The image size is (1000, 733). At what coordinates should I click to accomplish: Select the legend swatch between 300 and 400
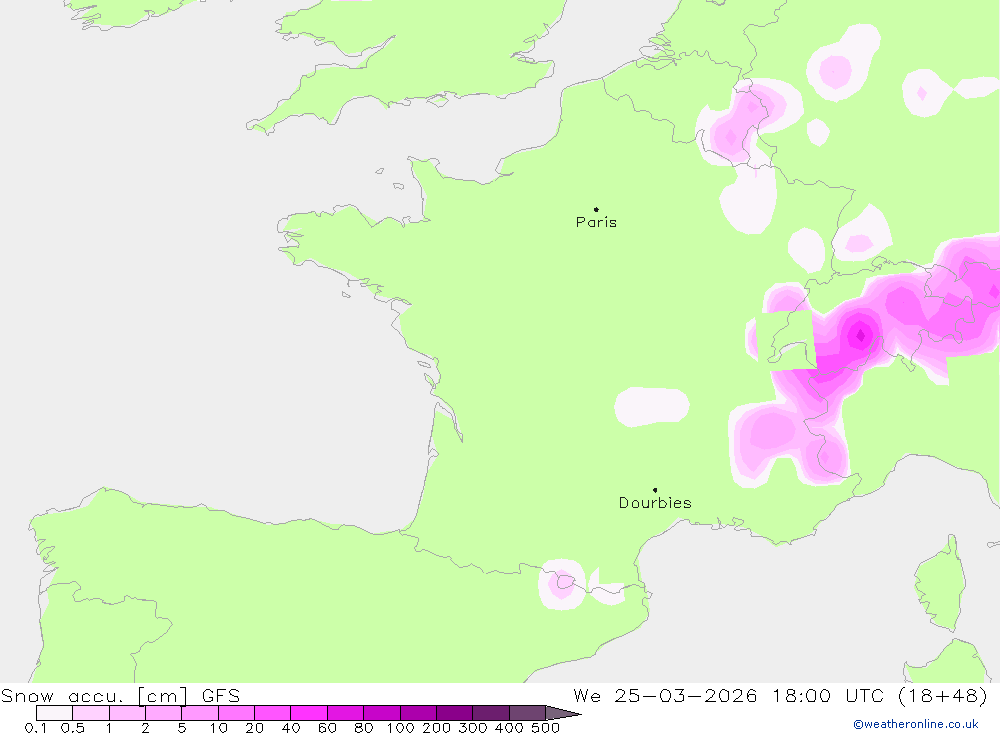point(490,713)
